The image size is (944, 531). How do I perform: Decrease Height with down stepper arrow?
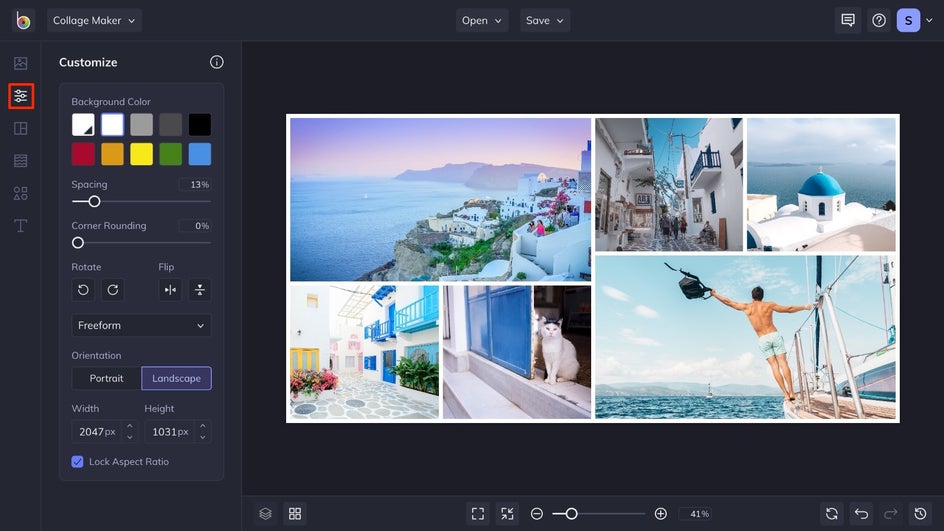(203, 437)
